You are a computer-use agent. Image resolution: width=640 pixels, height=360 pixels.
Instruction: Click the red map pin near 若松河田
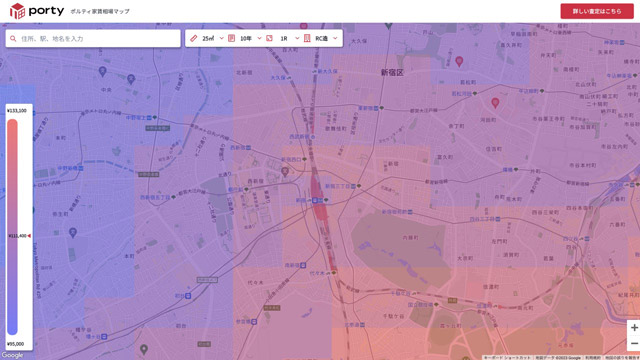click(495, 103)
